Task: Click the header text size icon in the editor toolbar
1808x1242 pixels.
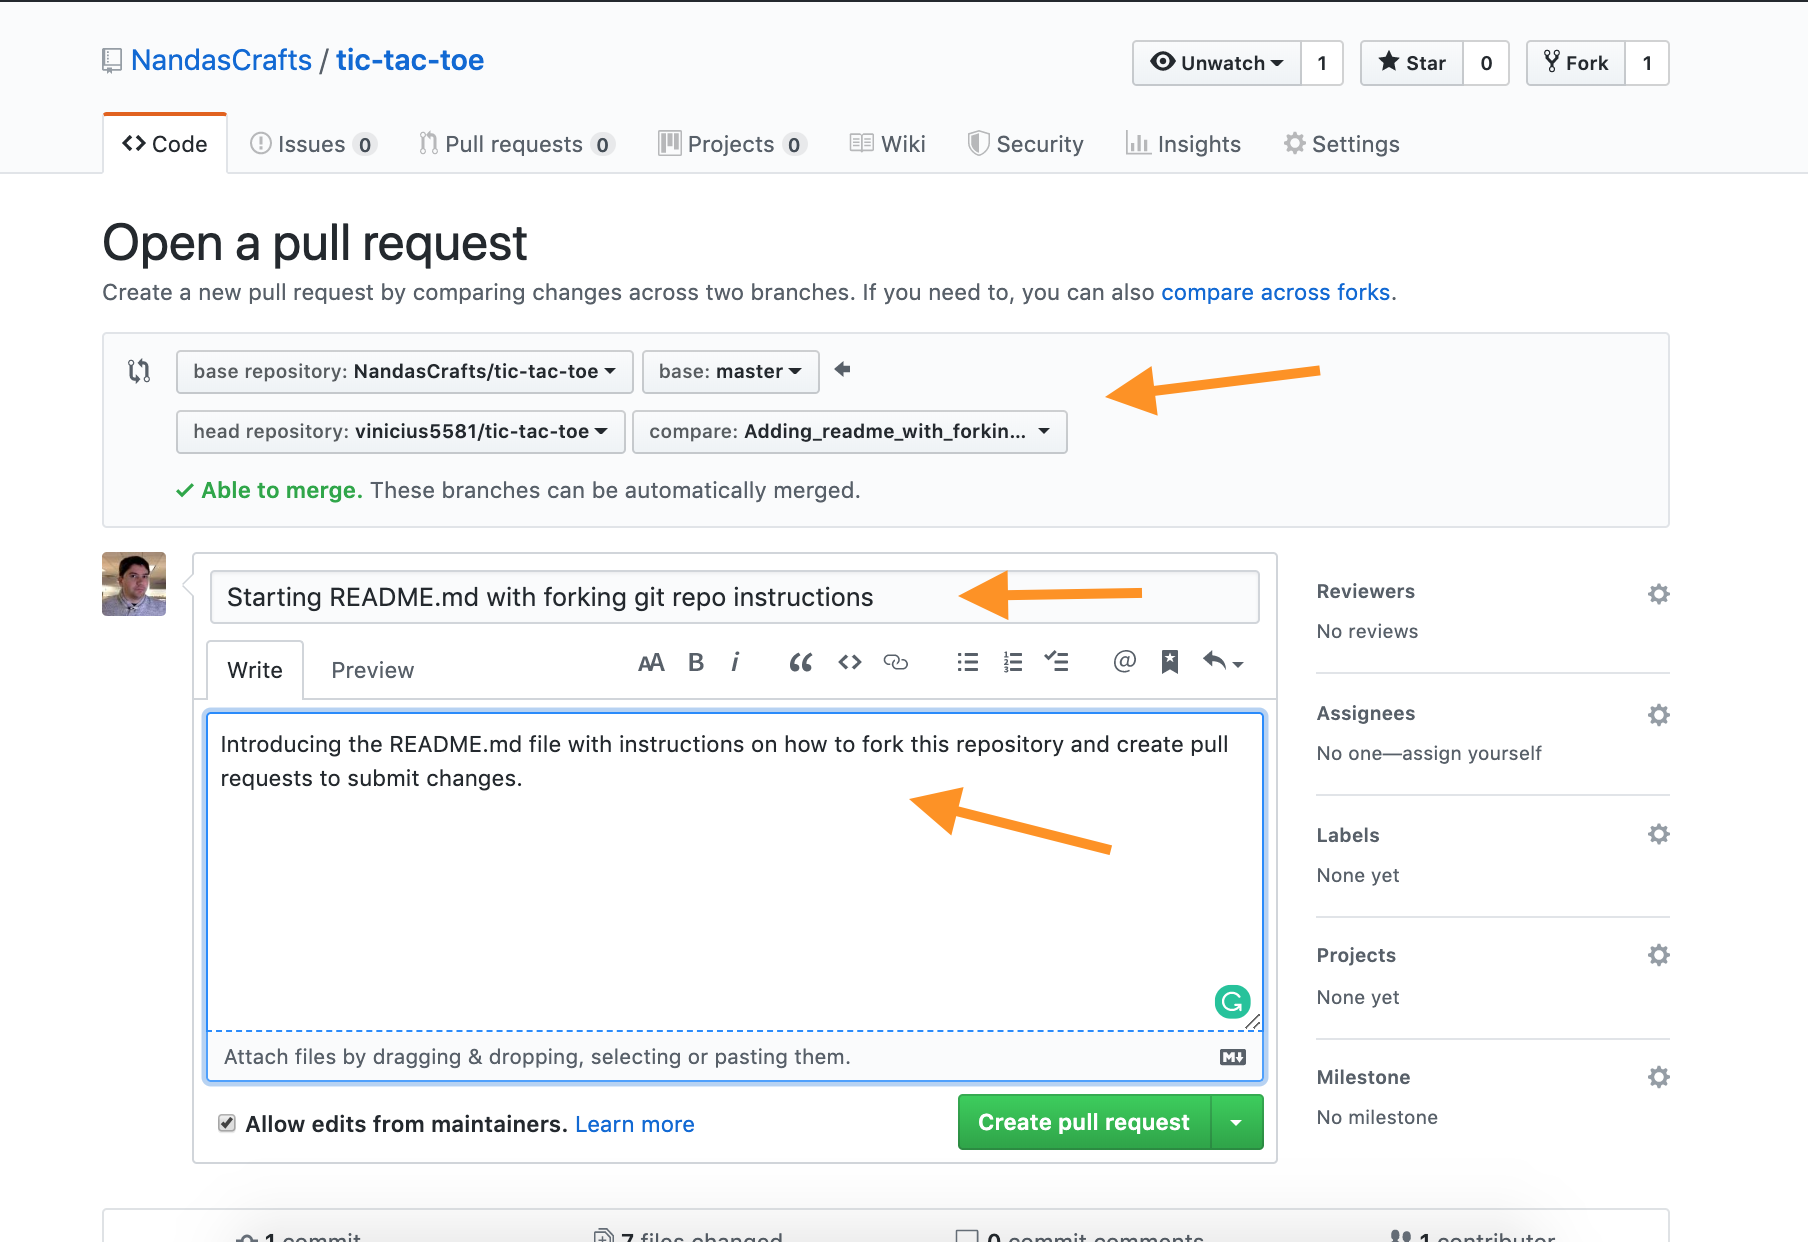Action: (x=651, y=663)
